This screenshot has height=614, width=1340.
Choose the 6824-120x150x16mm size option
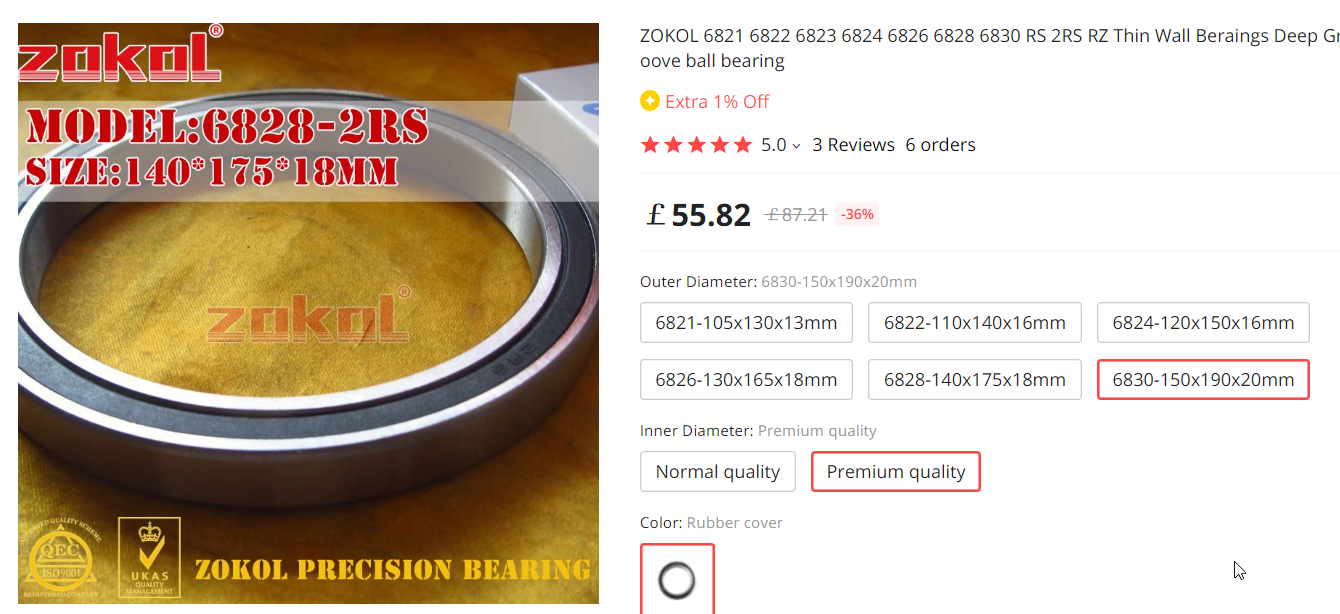(x=1203, y=323)
